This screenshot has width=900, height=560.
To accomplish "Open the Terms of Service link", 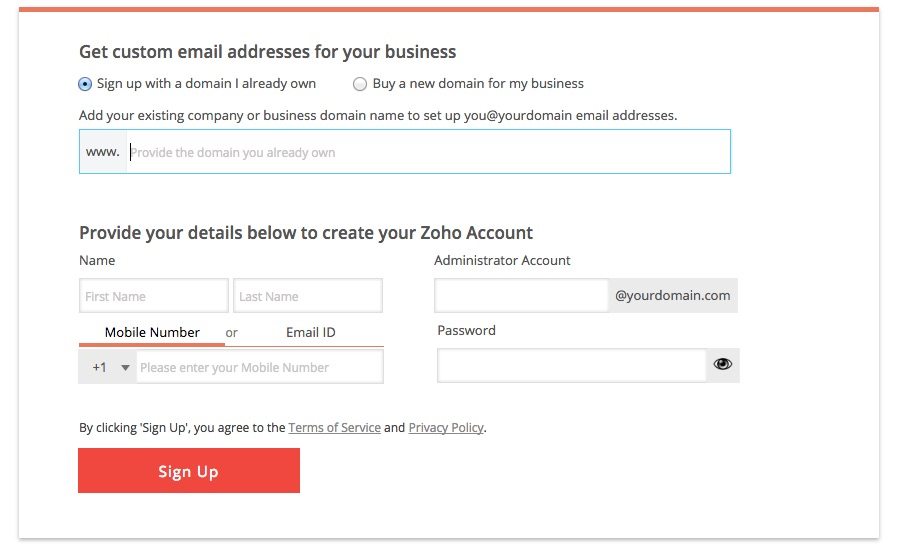I will point(334,428).
